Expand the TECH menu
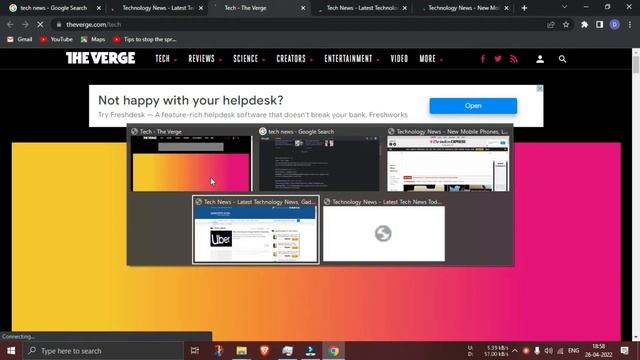Image resolution: width=640 pixels, height=360 pixels. tap(166, 59)
